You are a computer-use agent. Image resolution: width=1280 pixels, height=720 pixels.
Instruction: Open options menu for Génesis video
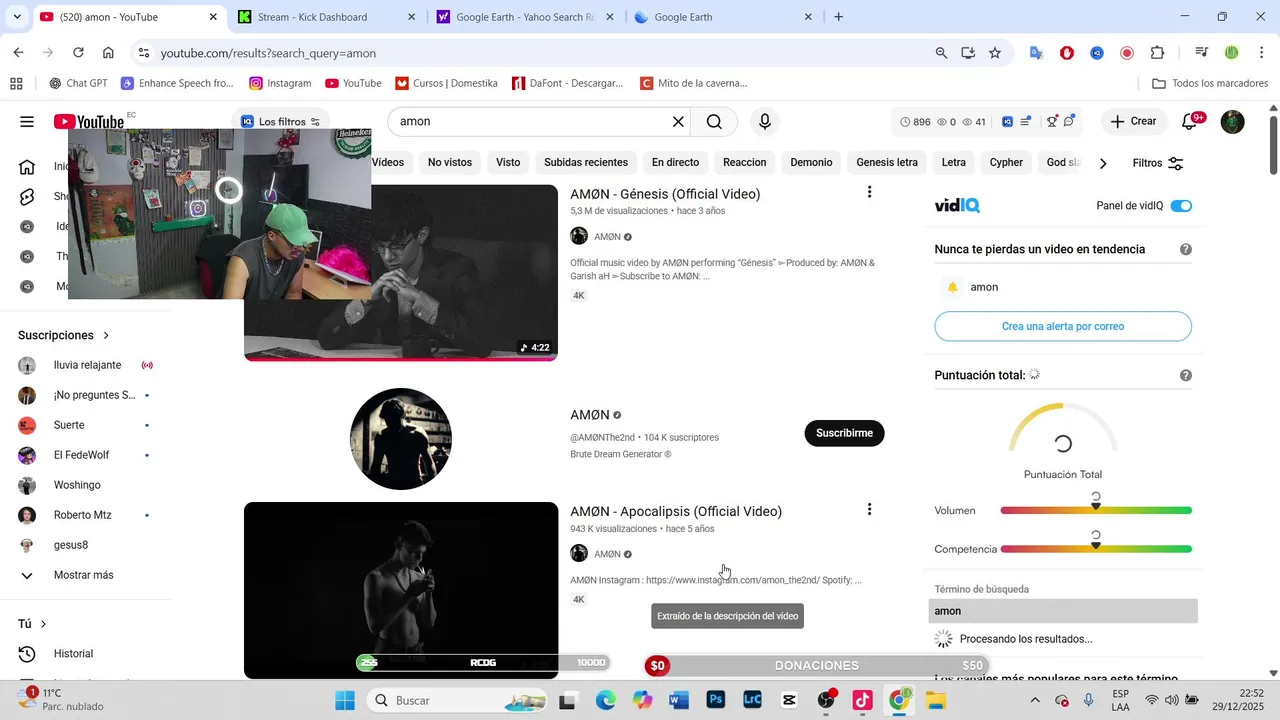pos(869,192)
